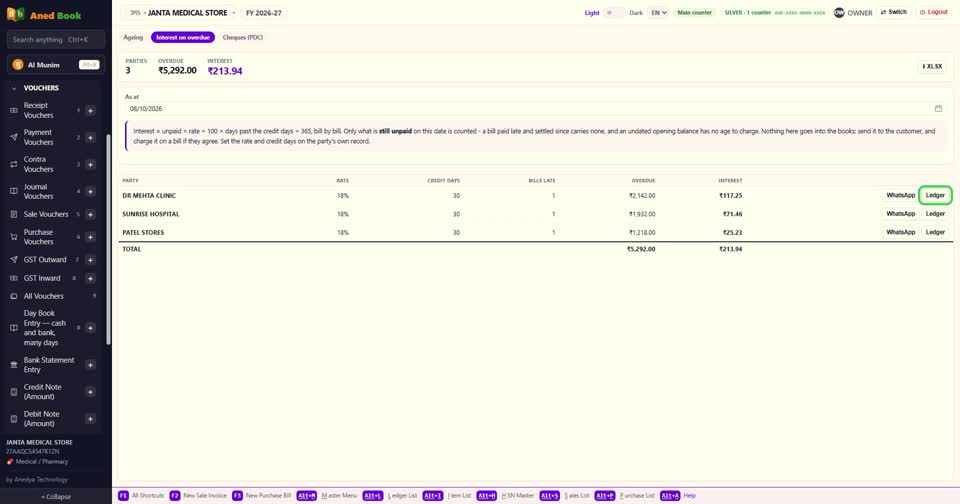Screen dimensions: 960x504
Task: Open the EN language dropdown
Action: point(658,12)
